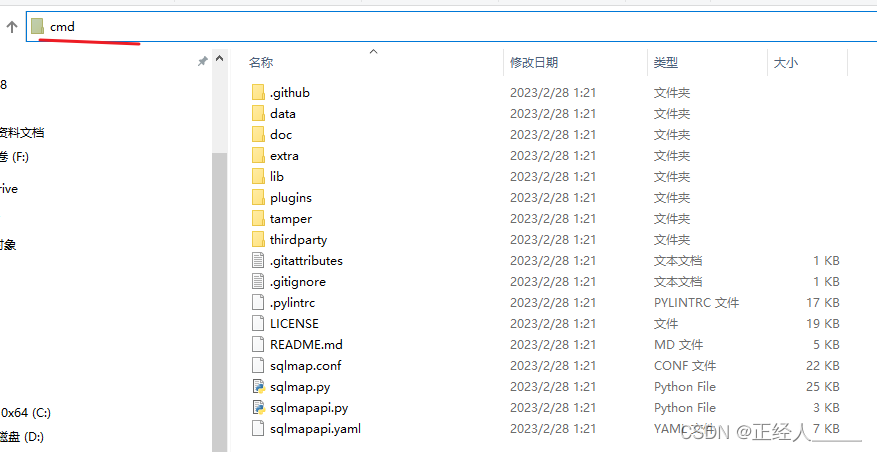Click the pin icon in navigation pane
This screenshot has width=877, height=452.
click(x=202, y=61)
